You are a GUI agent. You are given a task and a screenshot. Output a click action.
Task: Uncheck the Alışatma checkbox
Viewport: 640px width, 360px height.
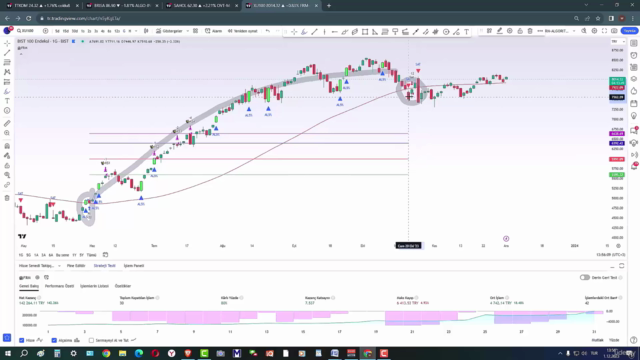point(54,340)
